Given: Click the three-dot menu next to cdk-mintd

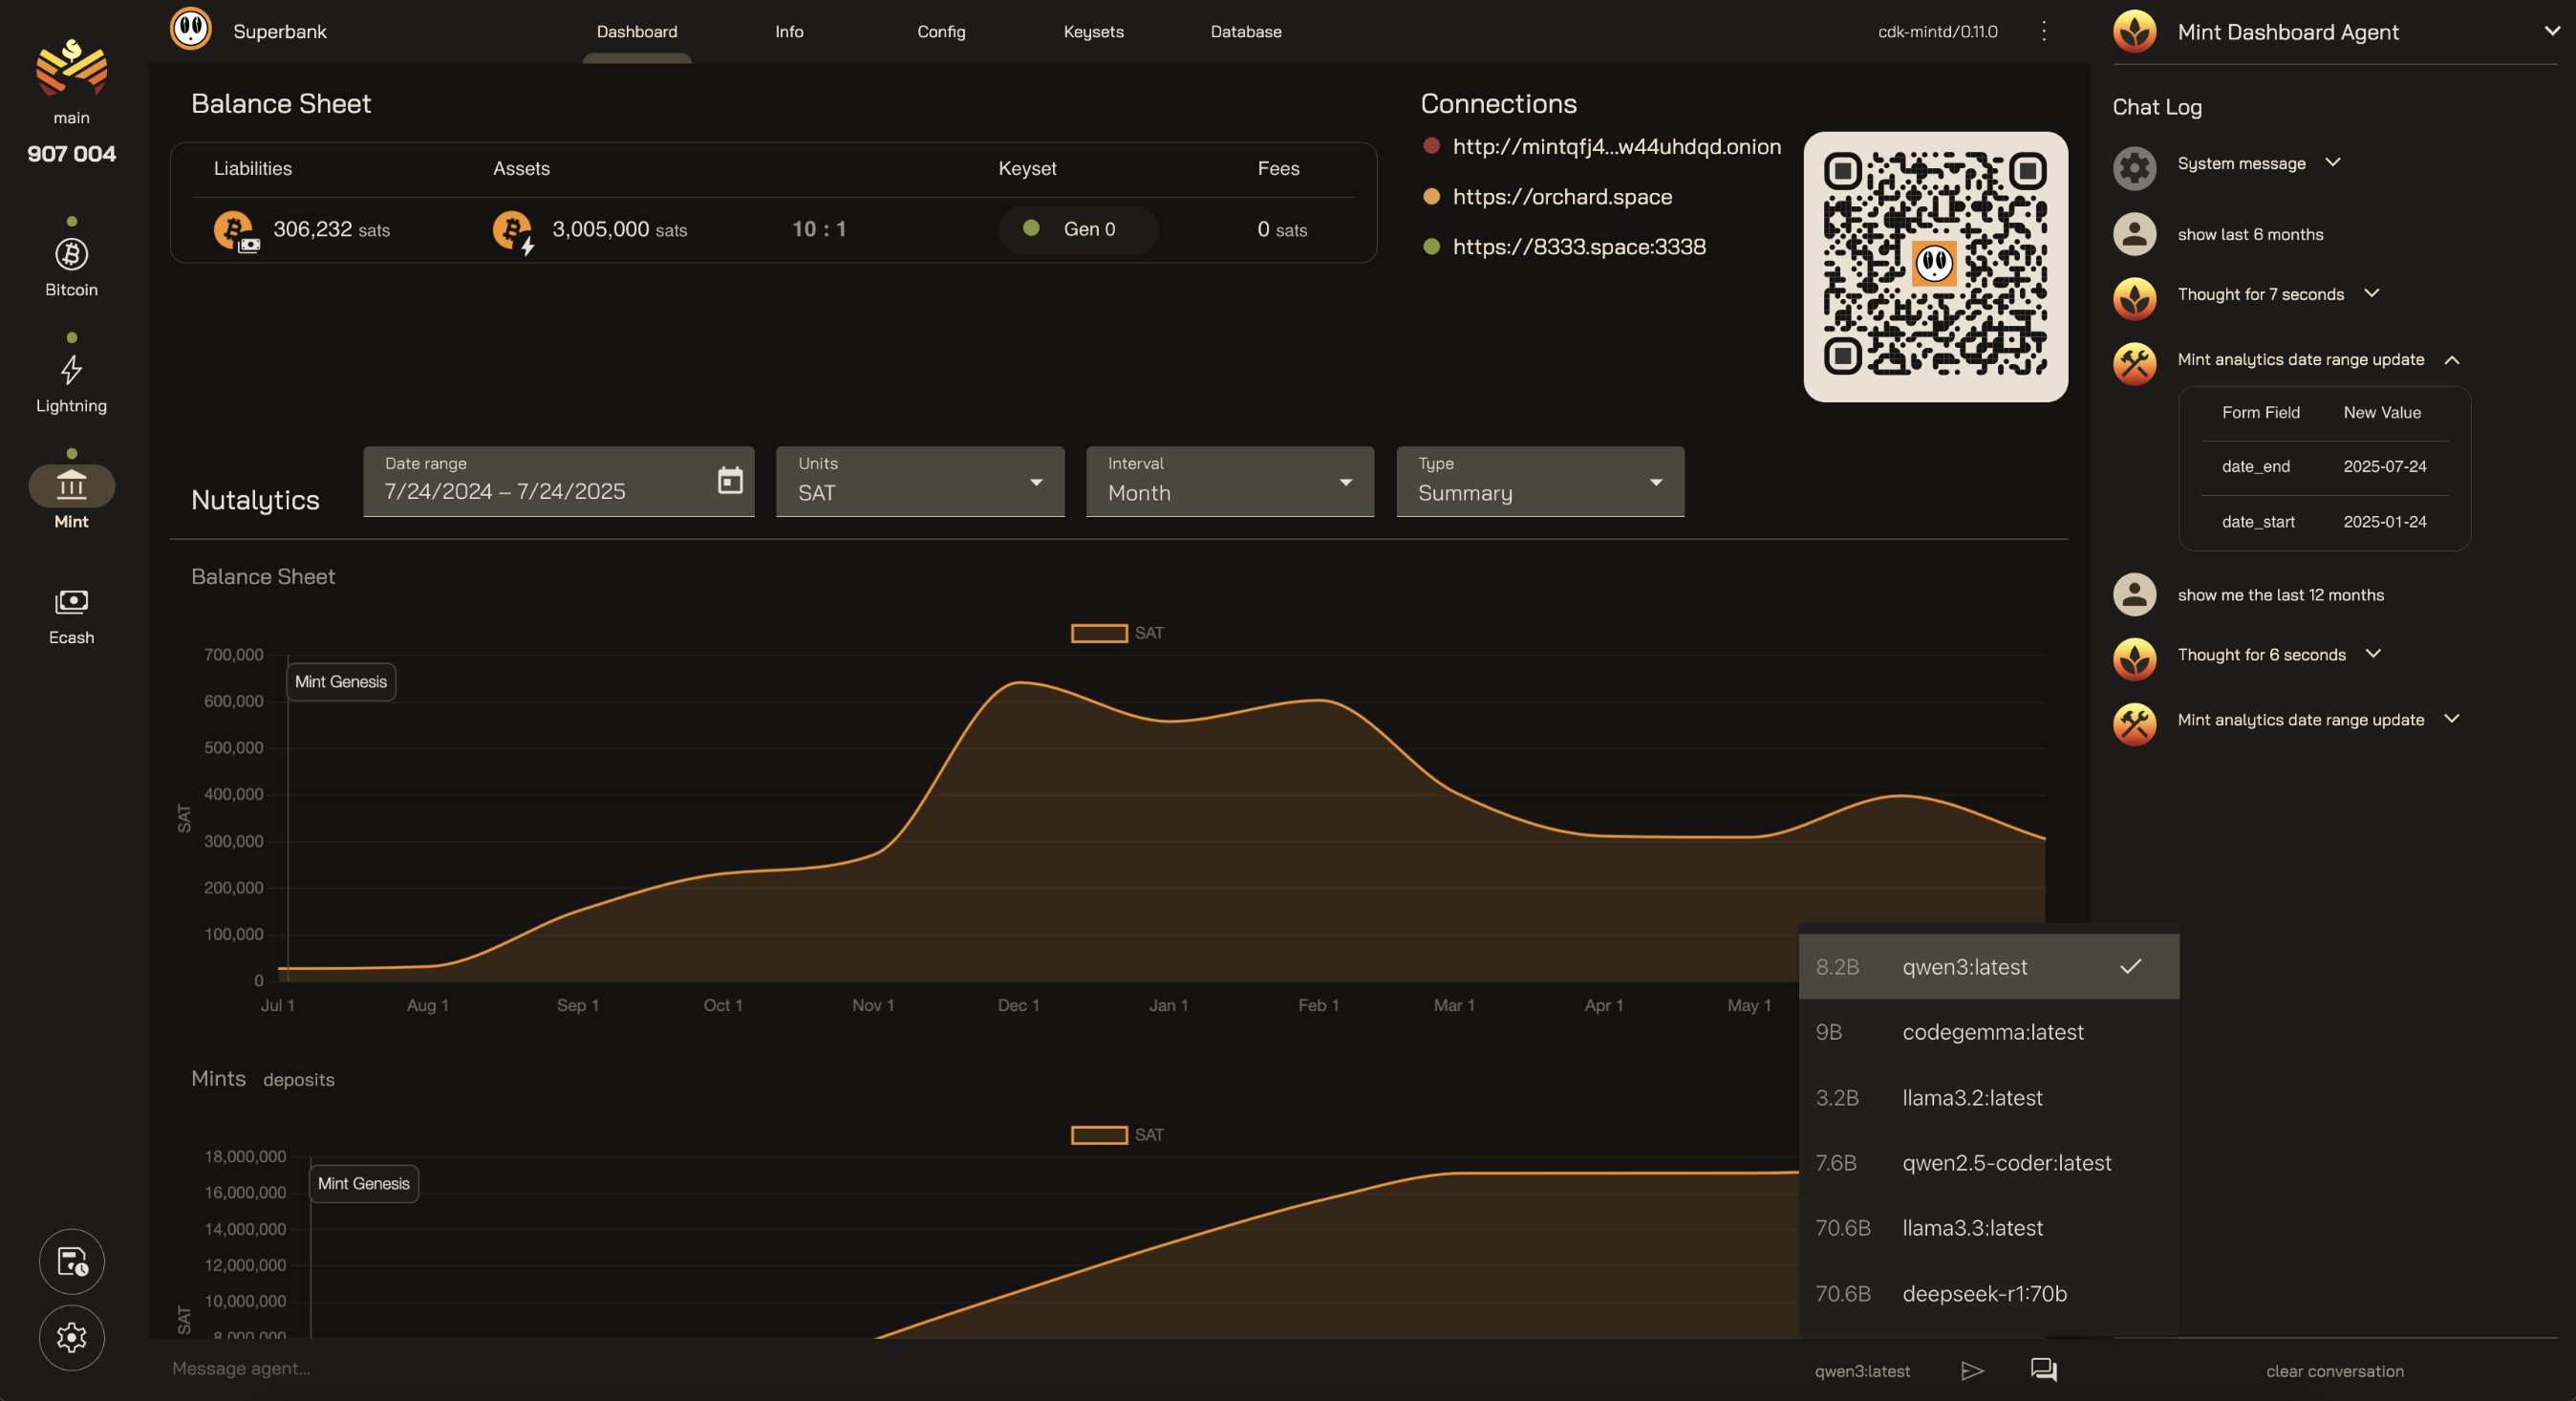Looking at the screenshot, I should 2044,31.
